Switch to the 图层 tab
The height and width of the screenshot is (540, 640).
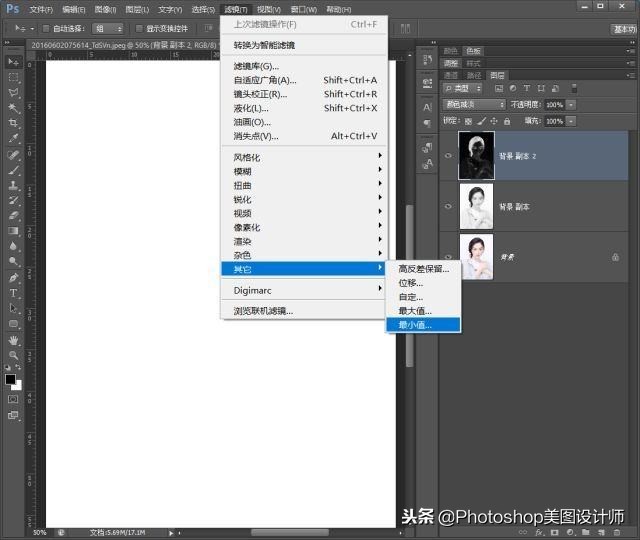tap(497, 75)
